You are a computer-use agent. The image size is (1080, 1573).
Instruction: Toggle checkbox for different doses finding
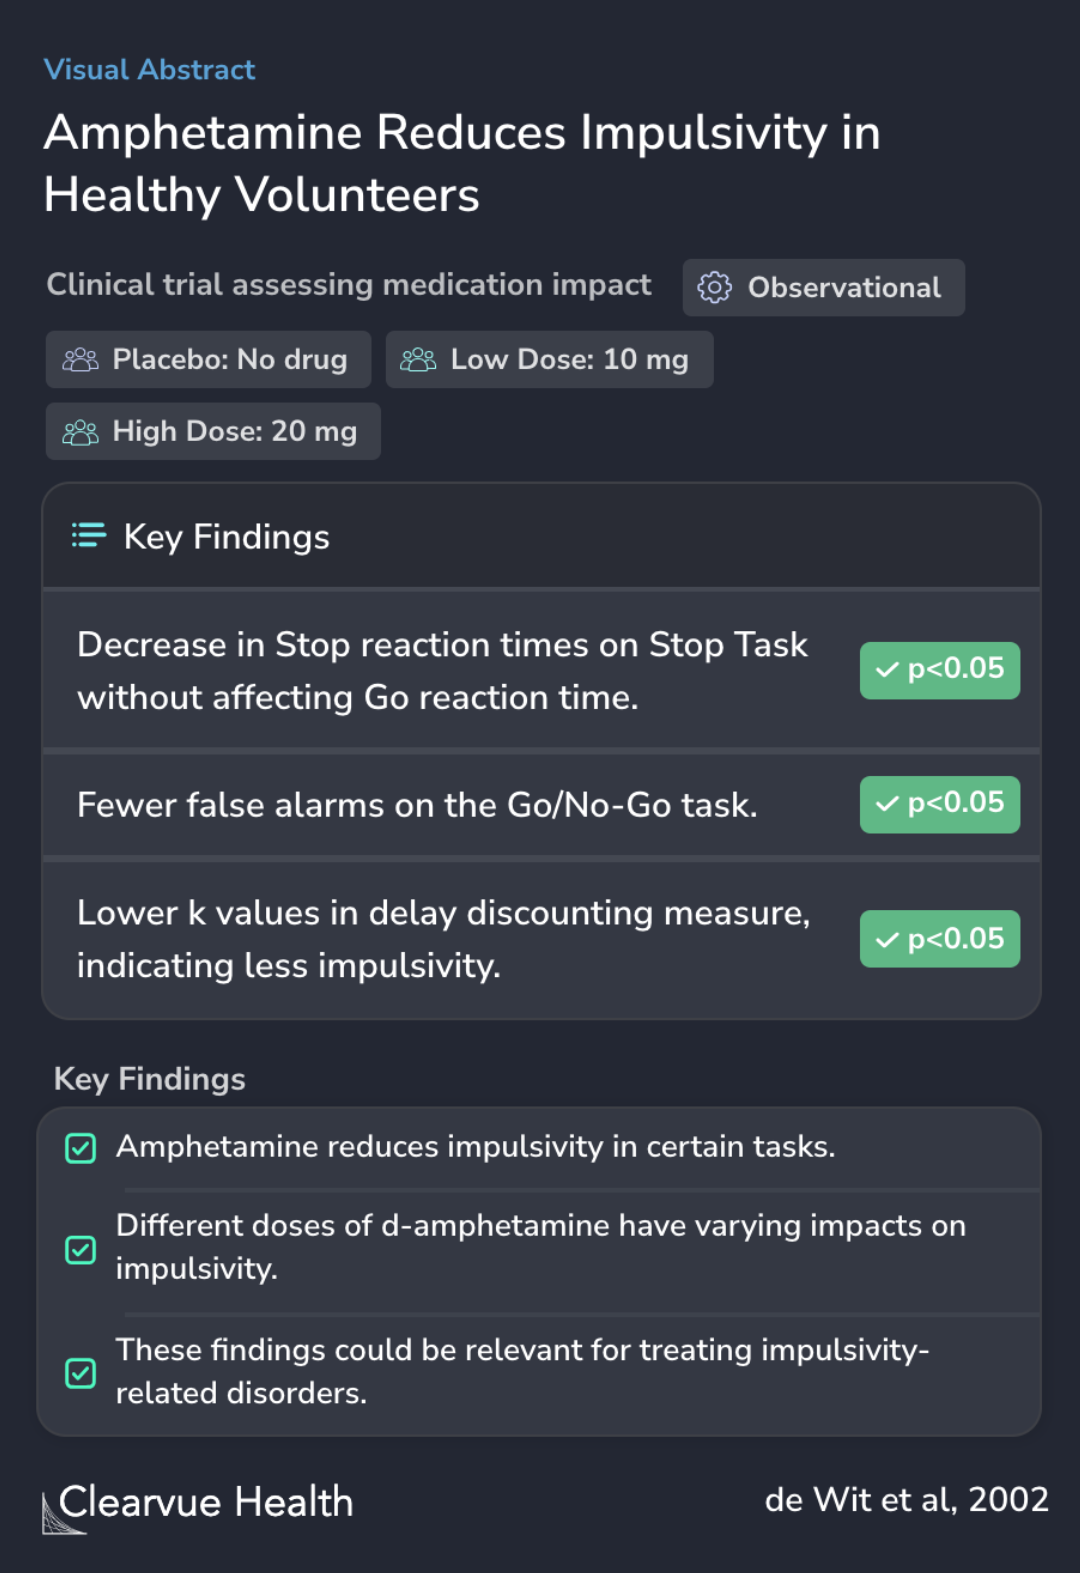pos(81,1249)
